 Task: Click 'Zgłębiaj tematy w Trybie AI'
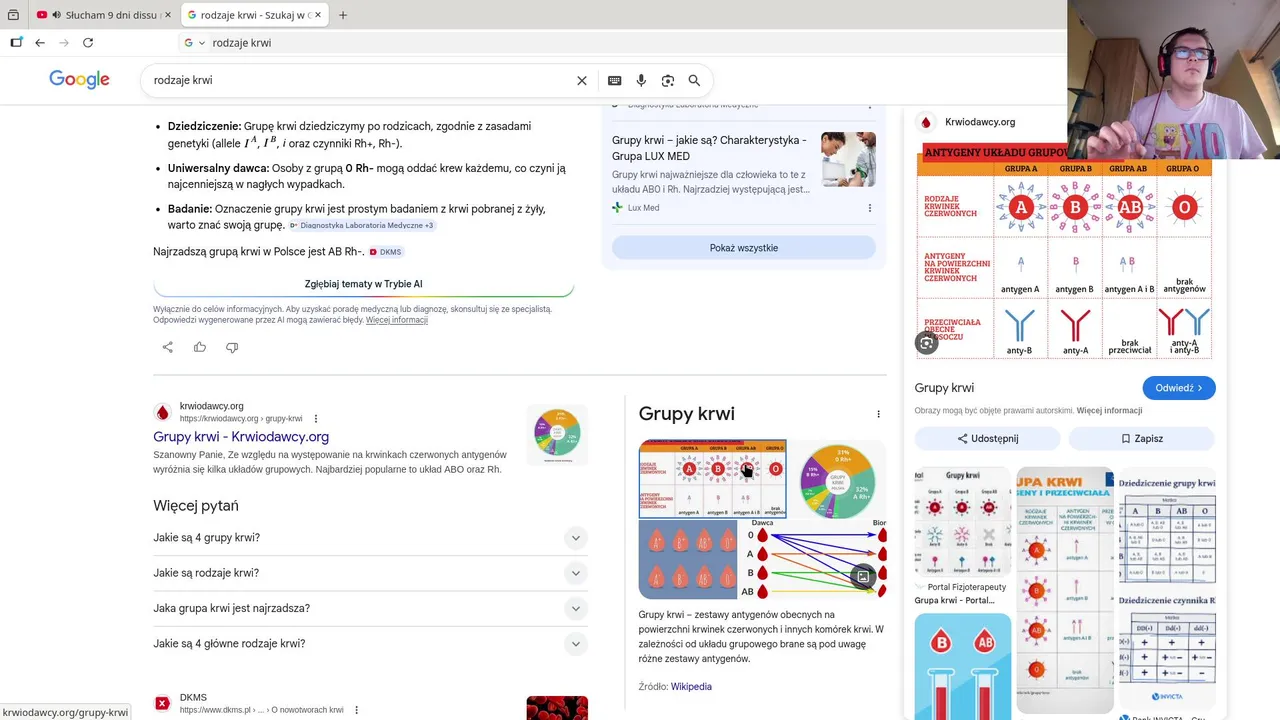click(364, 284)
